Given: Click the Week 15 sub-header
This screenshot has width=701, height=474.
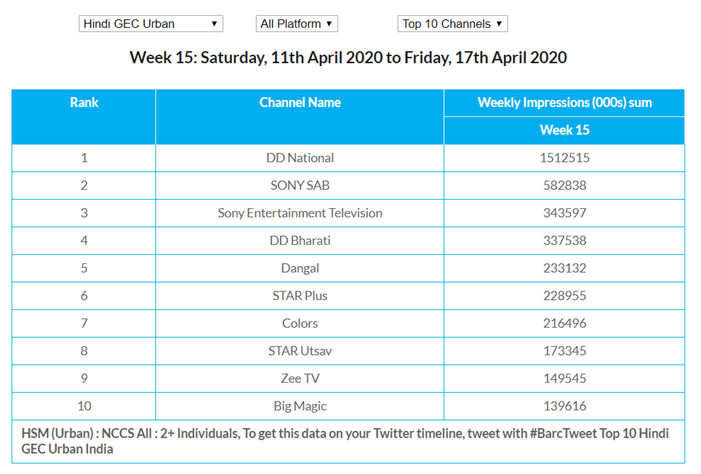Looking at the screenshot, I should pyautogui.click(x=564, y=130).
